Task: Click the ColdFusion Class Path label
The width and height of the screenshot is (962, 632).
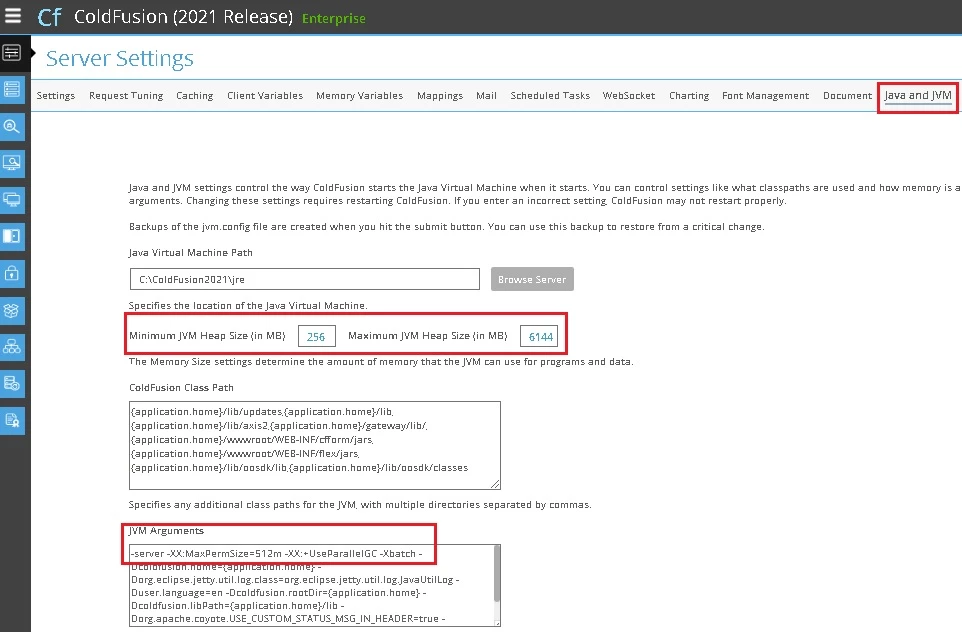Action: (182, 388)
